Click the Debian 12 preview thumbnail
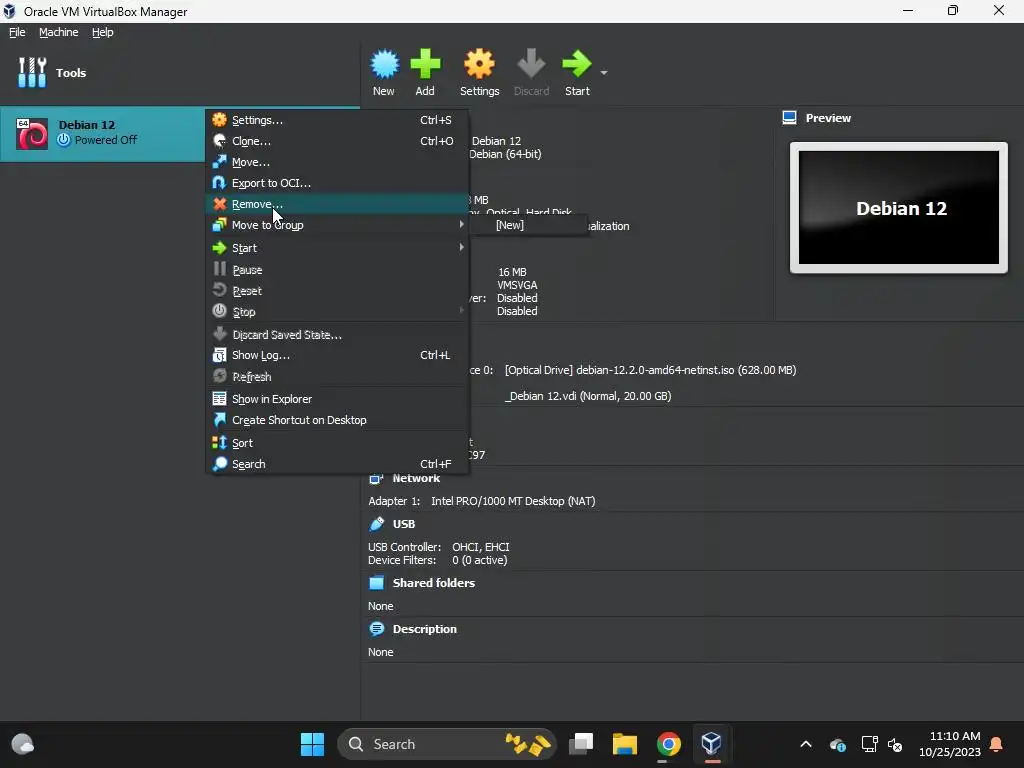This screenshot has width=1024, height=768. tap(899, 208)
